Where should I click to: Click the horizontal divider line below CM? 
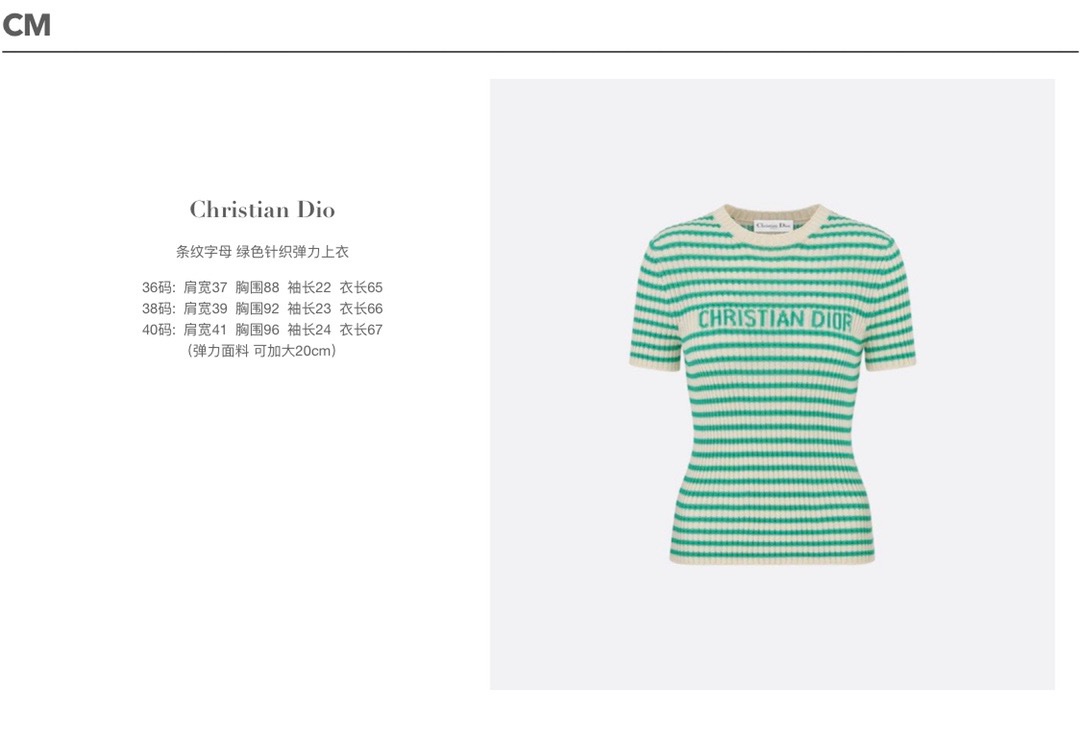(x=540, y=52)
